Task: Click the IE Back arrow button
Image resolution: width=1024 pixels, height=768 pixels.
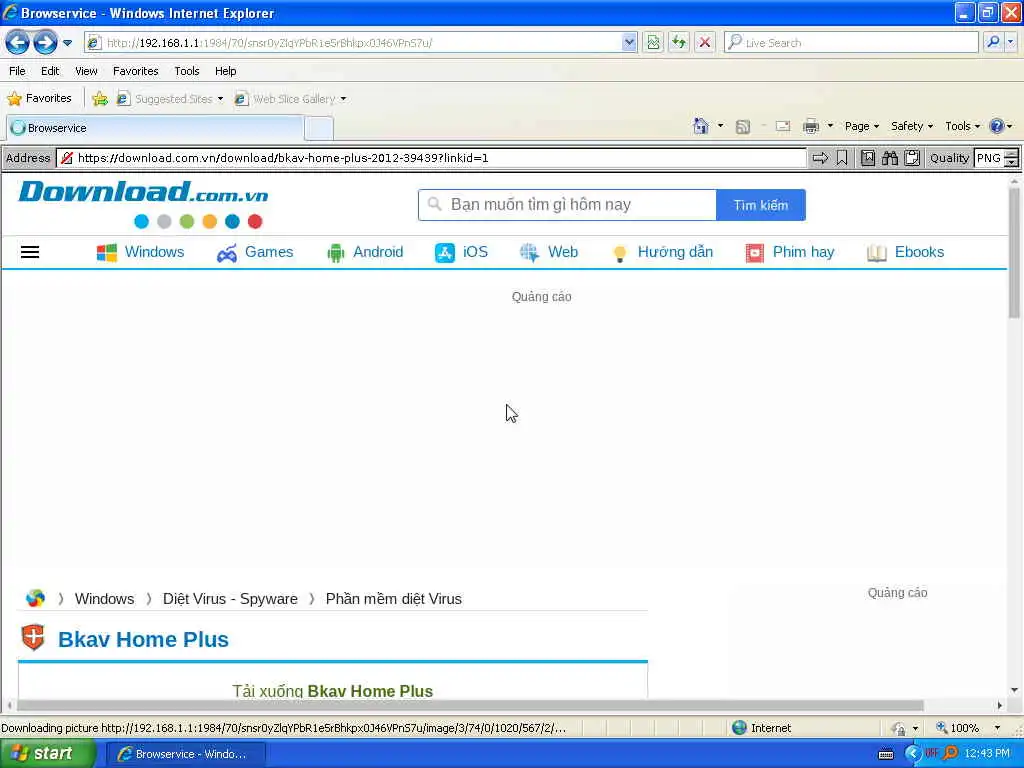Action: pyautogui.click(x=18, y=42)
